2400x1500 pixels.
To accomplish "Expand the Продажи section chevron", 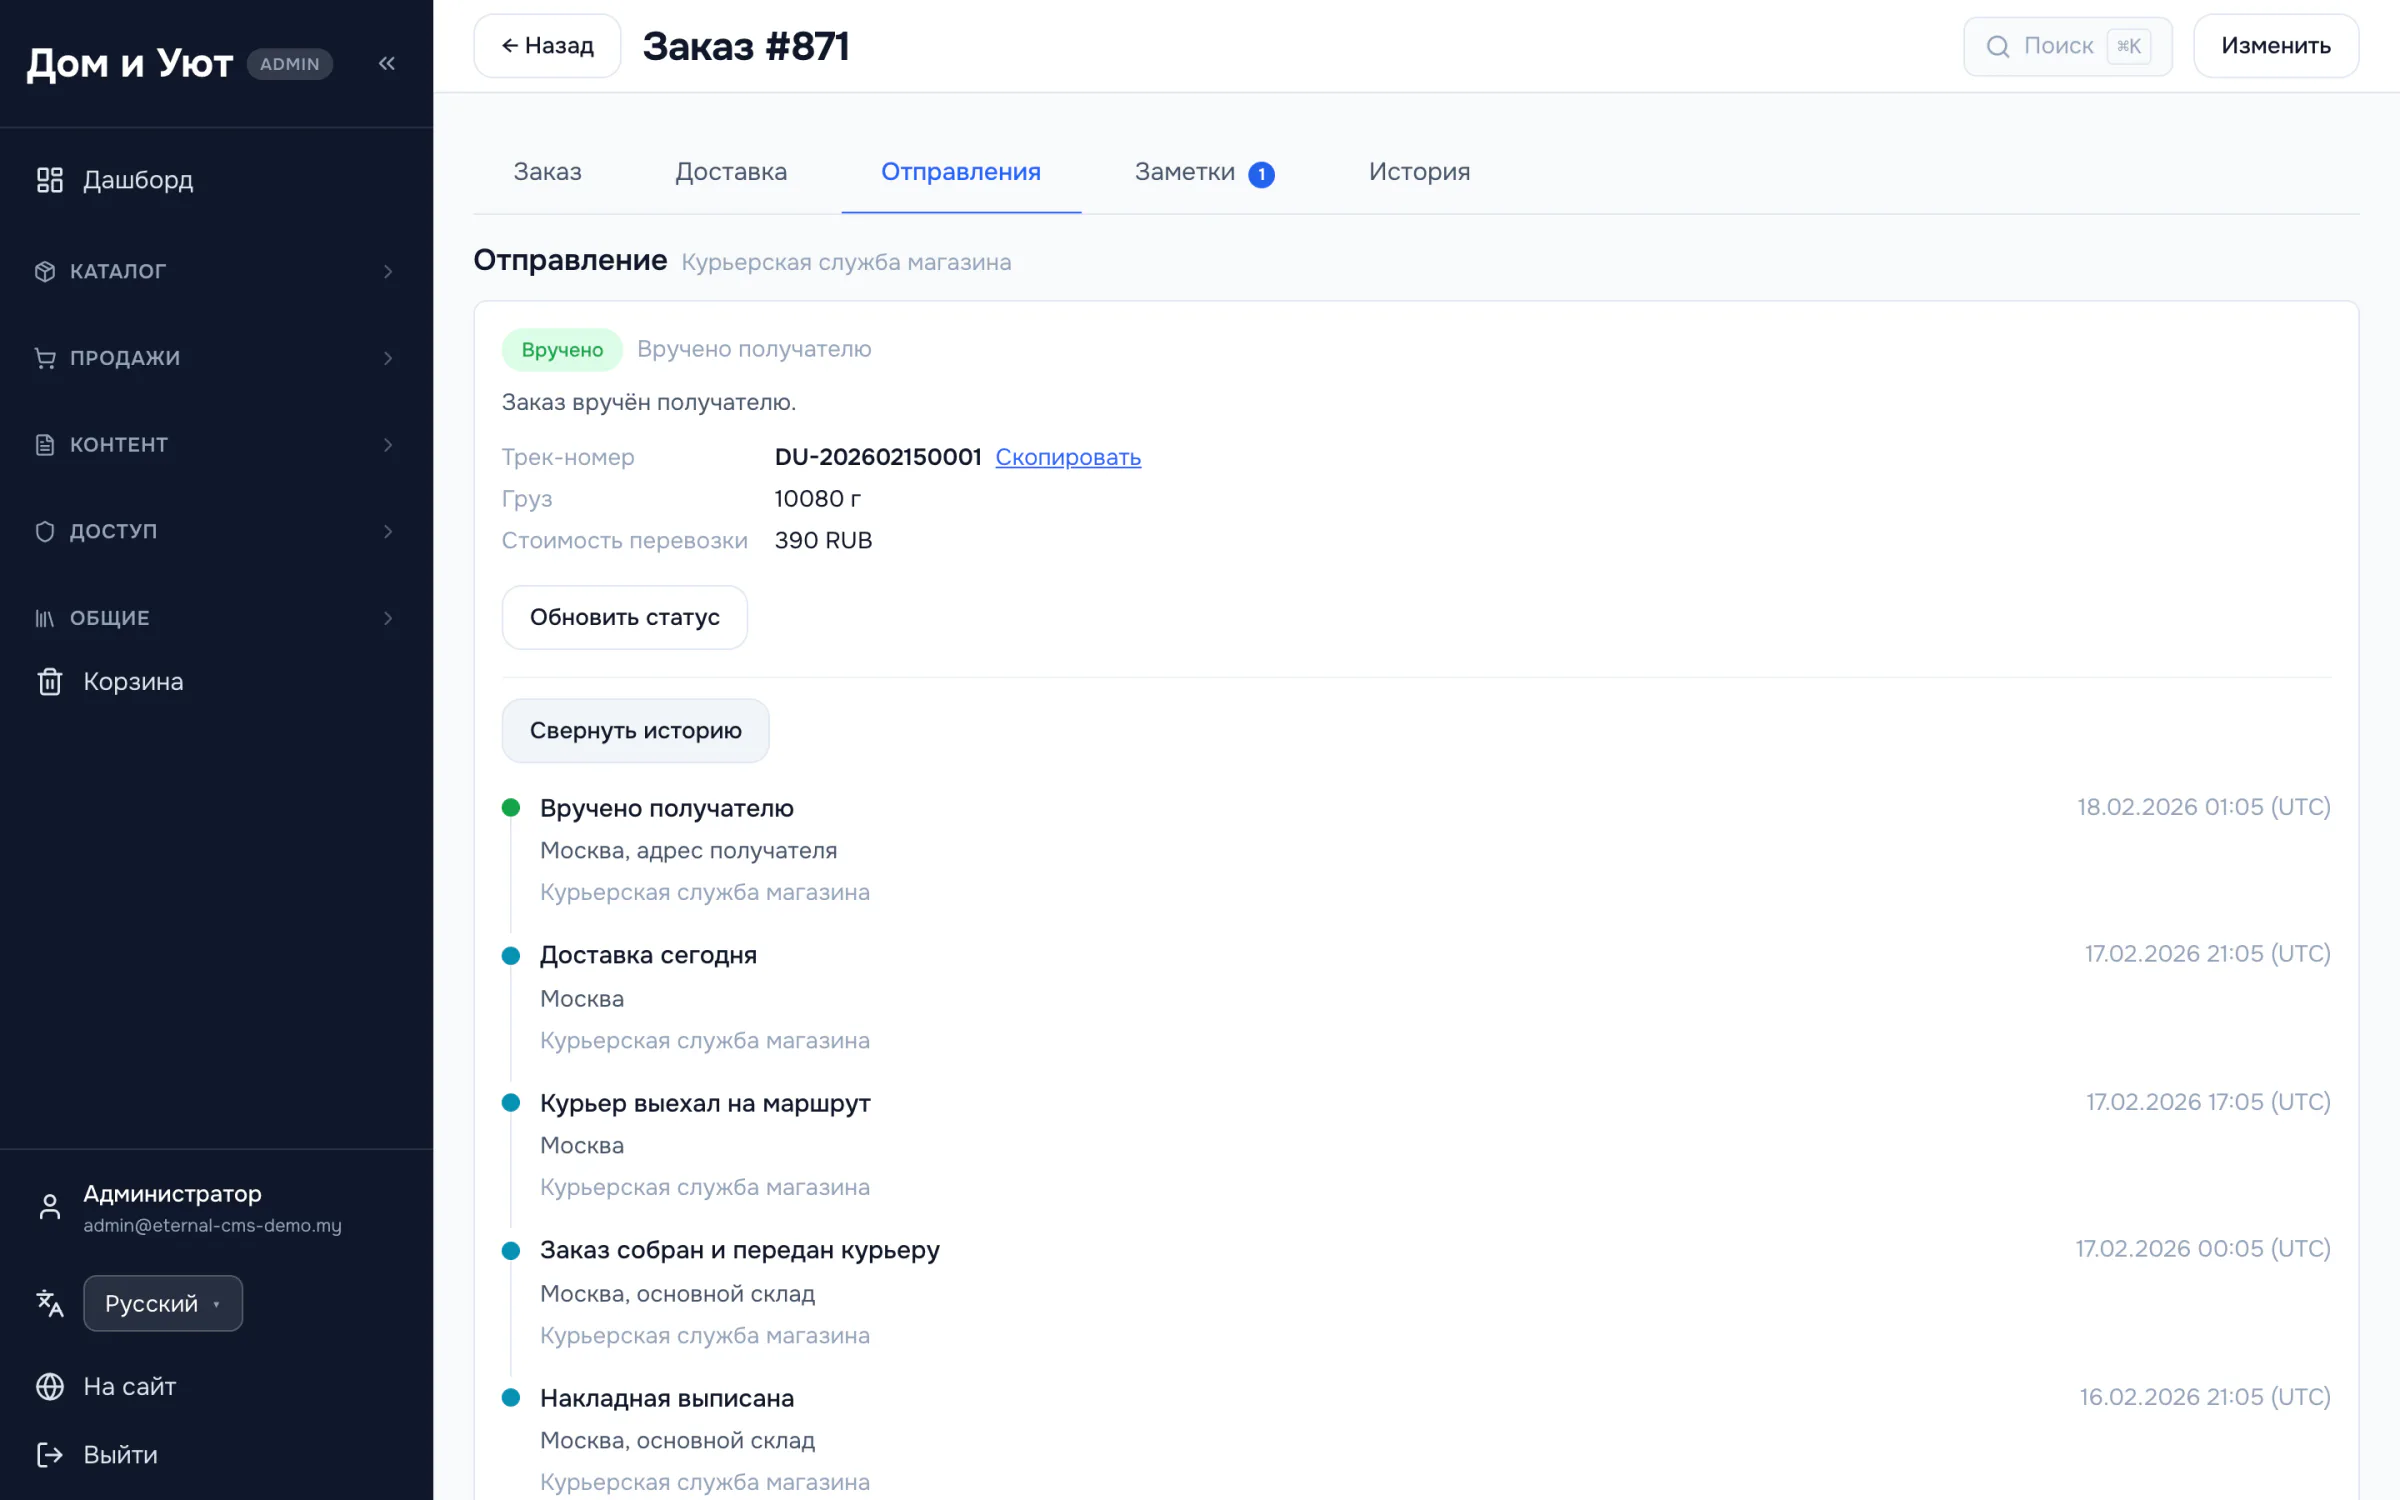I will (388, 358).
